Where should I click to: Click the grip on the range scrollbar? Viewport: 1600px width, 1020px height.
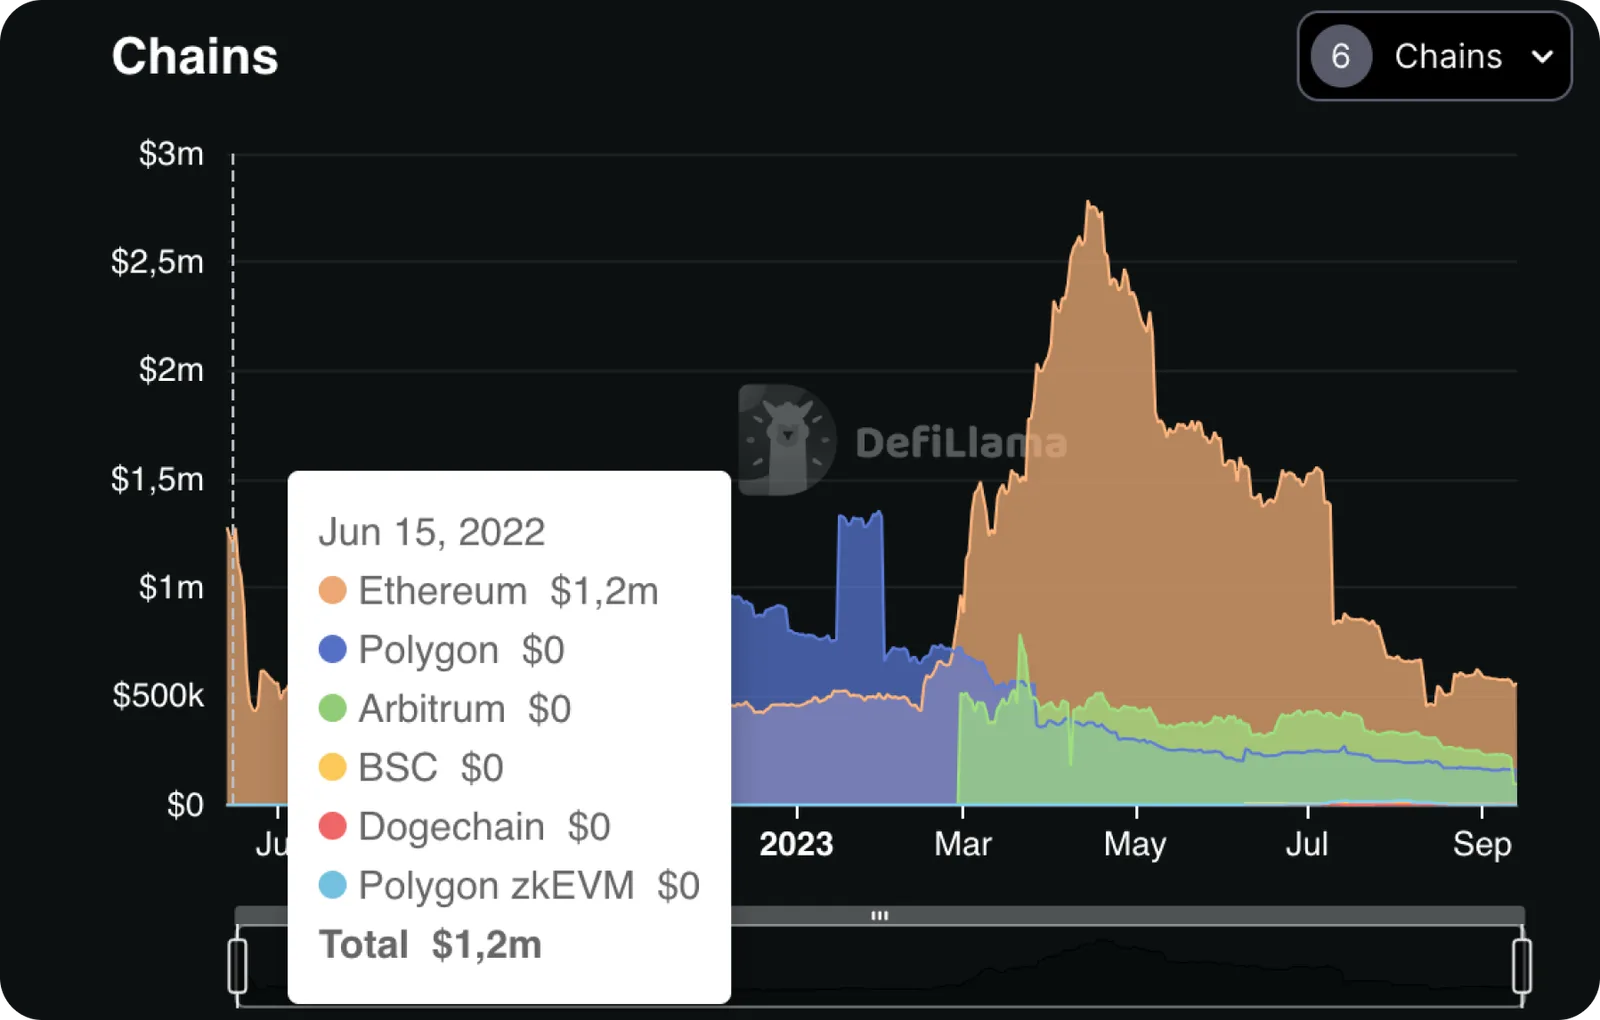(879, 915)
